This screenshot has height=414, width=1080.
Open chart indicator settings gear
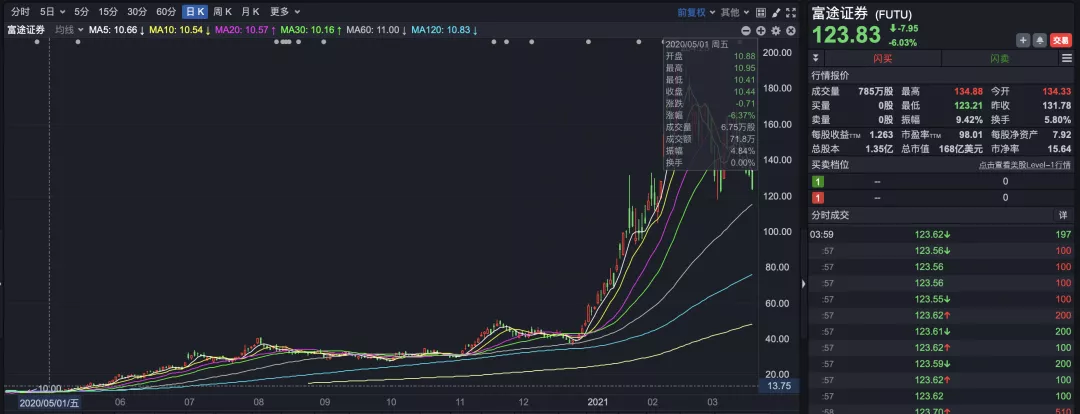776,30
